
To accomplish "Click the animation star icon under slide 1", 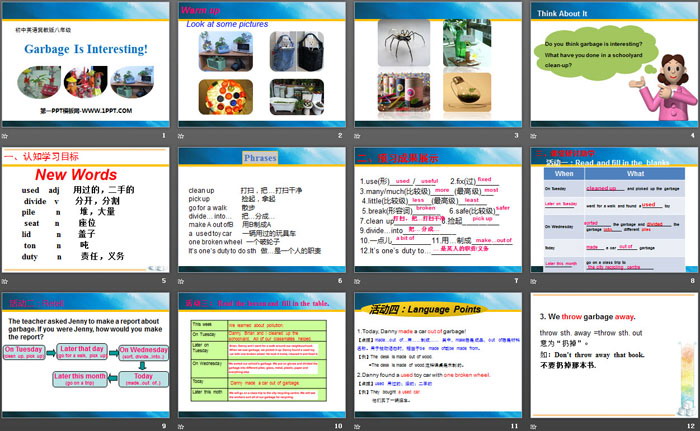I will tap(4, 136).
